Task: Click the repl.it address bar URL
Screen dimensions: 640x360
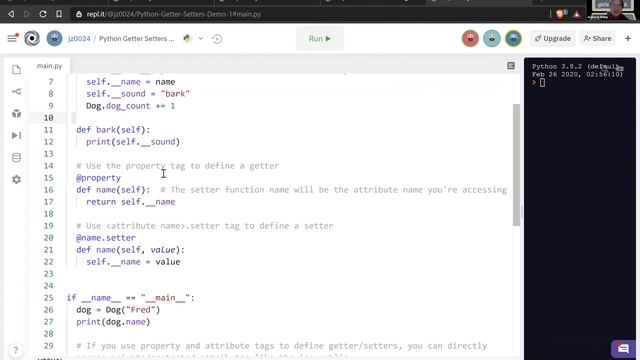Action: tap(173, 14)
